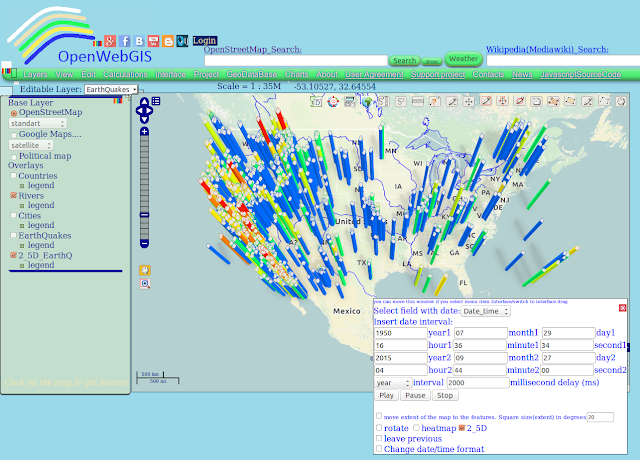Open the Layers menu
Screen dimensions: 640x460
[36, 74]
